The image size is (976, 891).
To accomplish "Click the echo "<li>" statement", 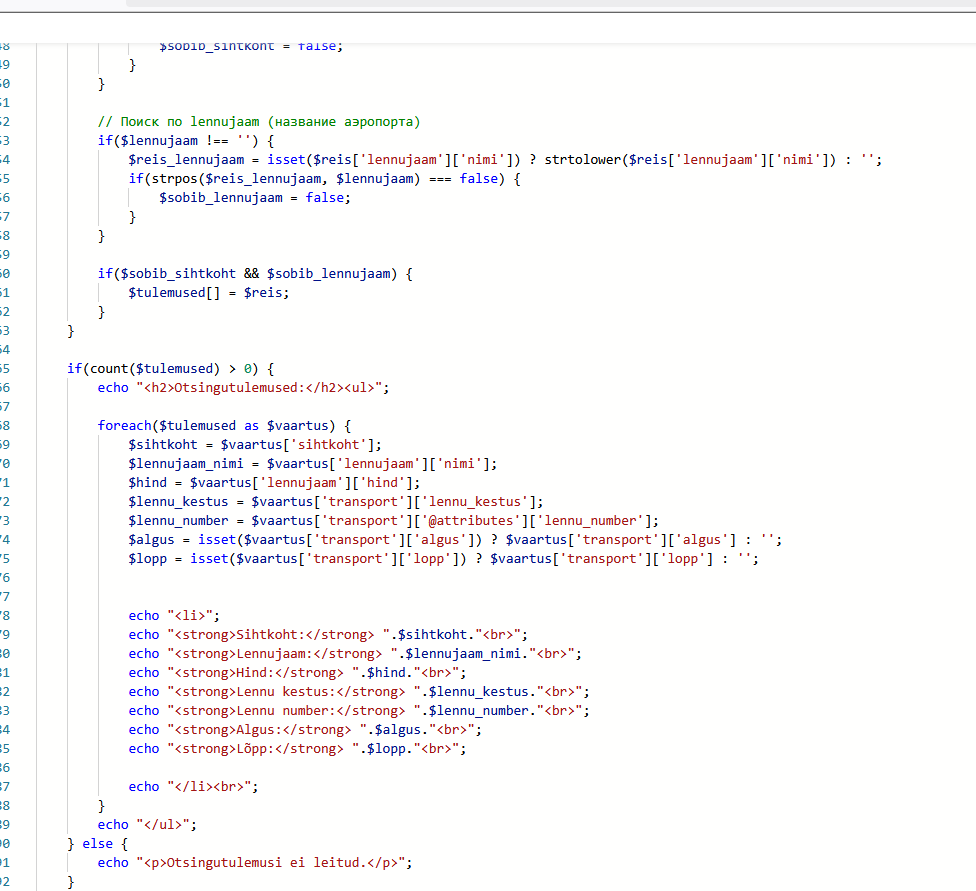I will [174, 616].
